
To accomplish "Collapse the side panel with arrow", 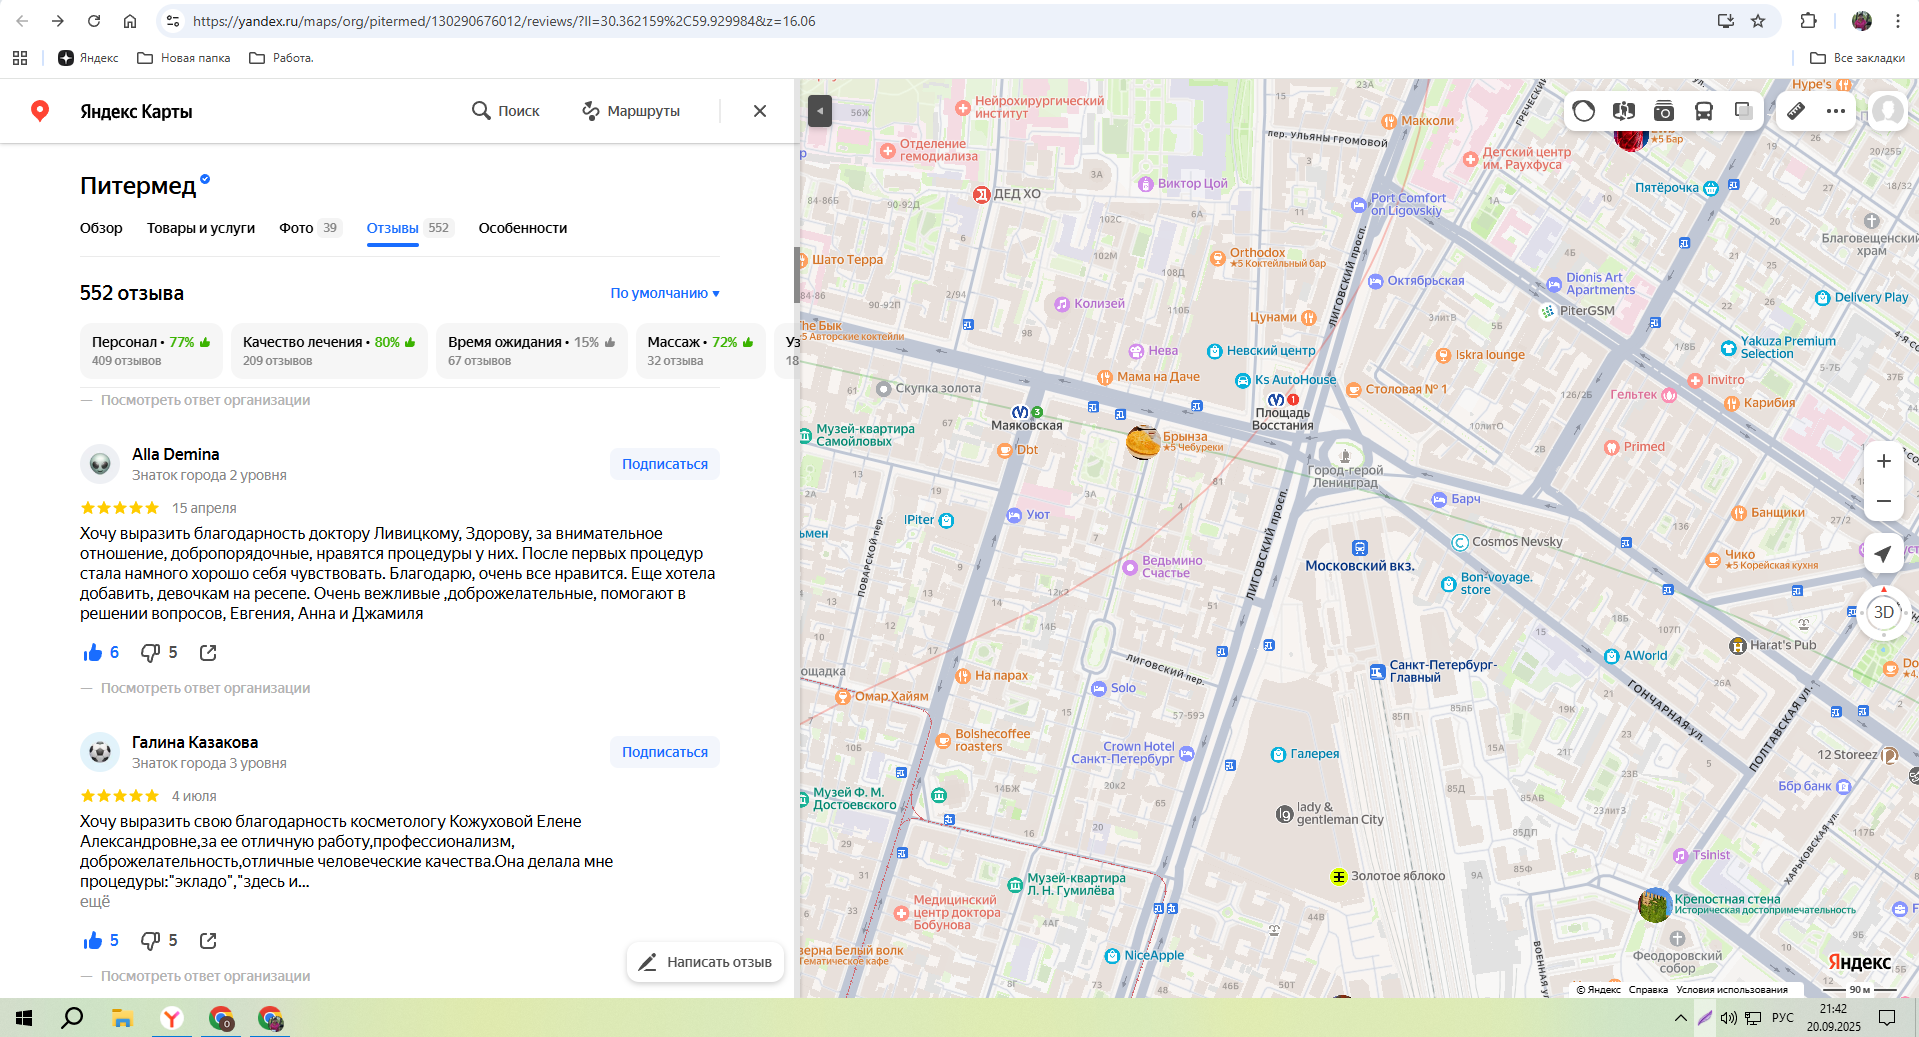I will (819, 111).
